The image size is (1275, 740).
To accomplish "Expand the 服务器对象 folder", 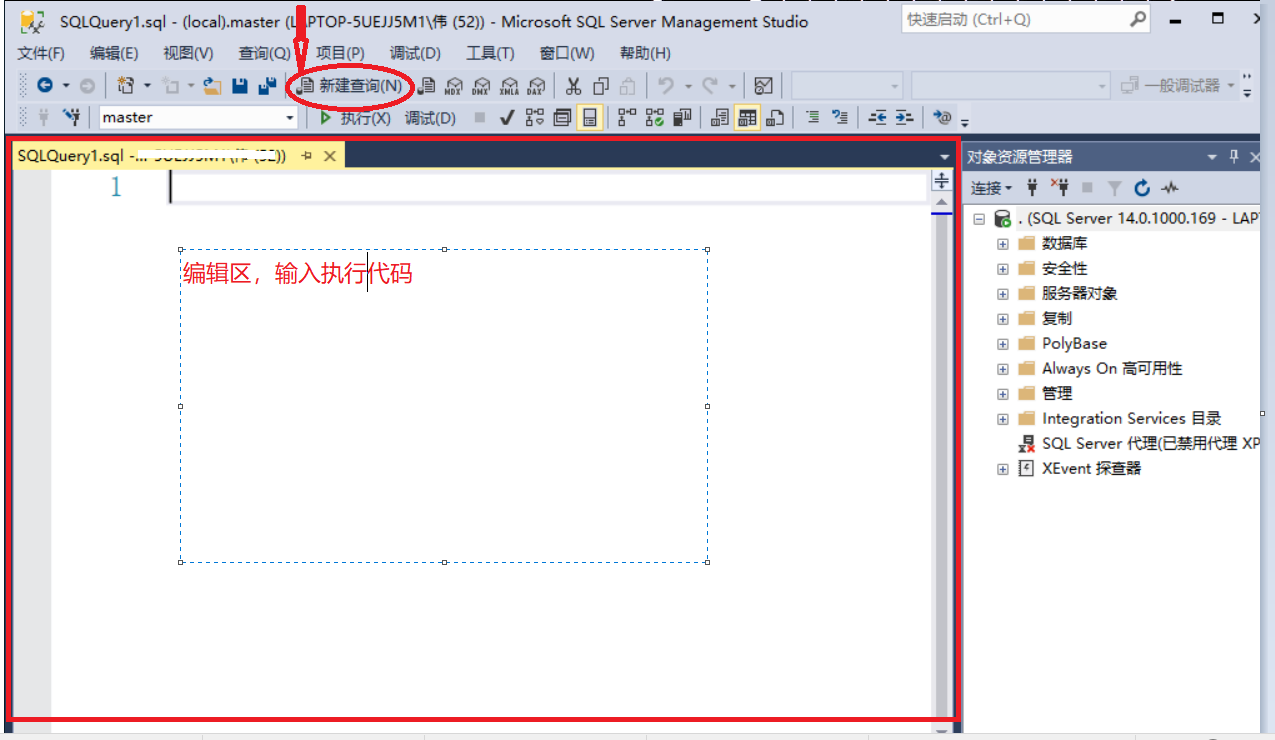I will click(1002, 293).
